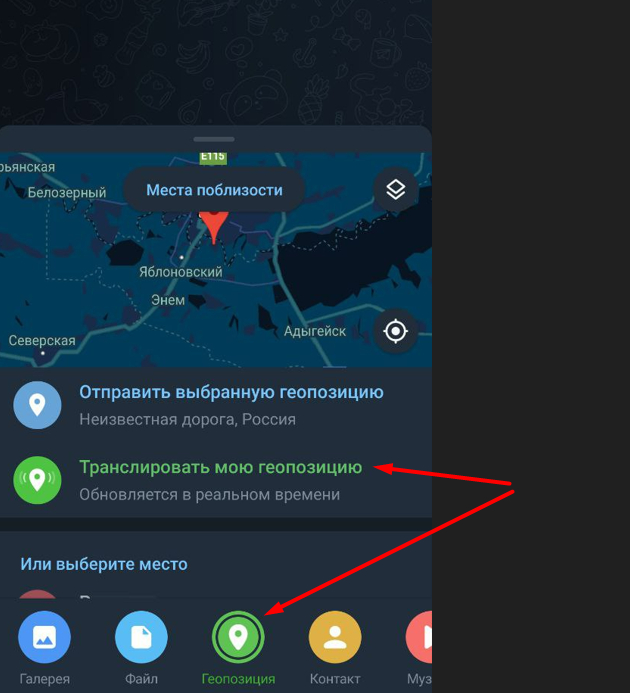
Task: Click the Или выберите место header
Action: click(x=104, y=564)
